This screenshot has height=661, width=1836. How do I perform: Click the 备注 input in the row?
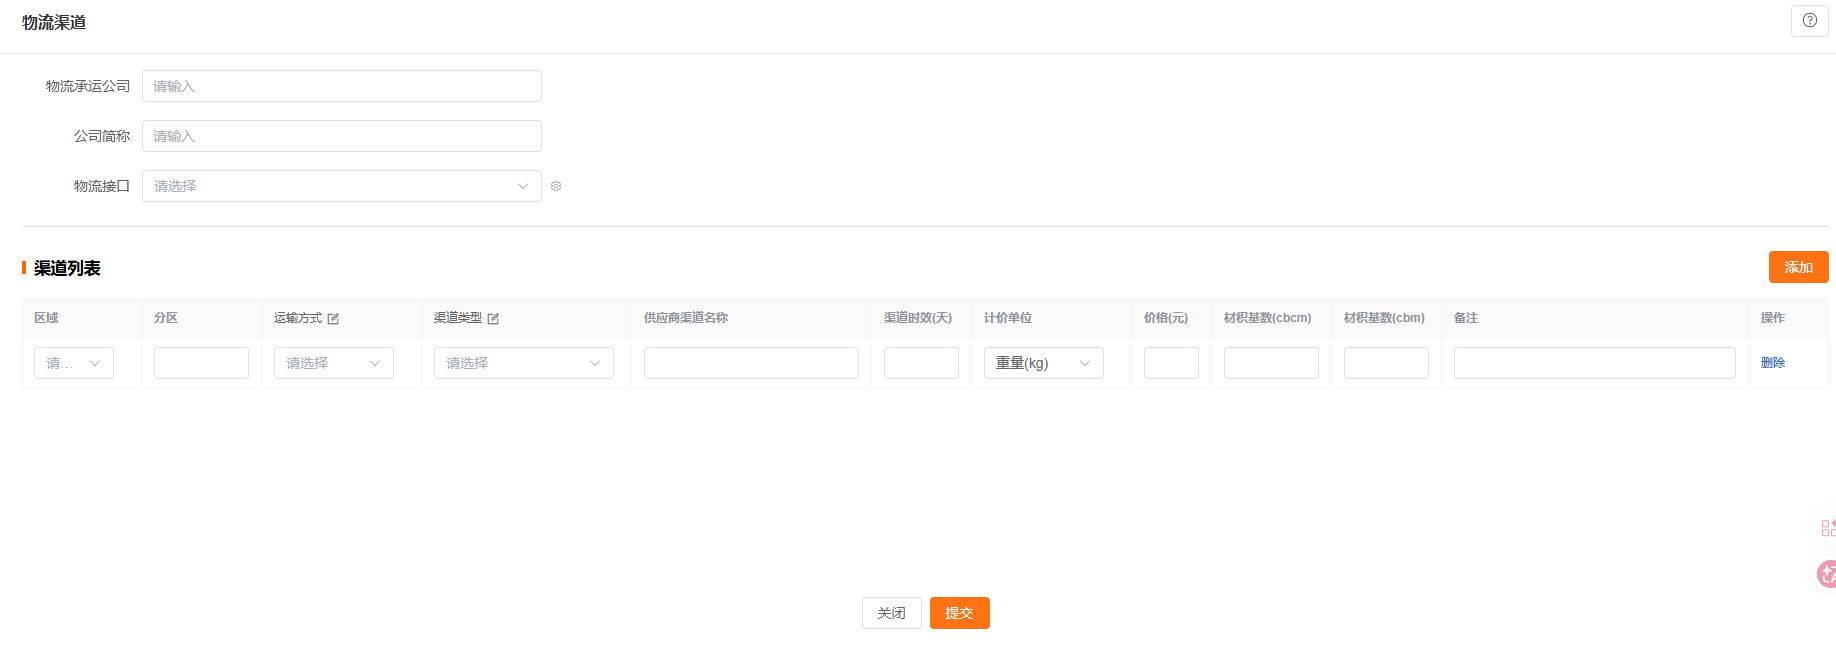(x=1594, y=363)
